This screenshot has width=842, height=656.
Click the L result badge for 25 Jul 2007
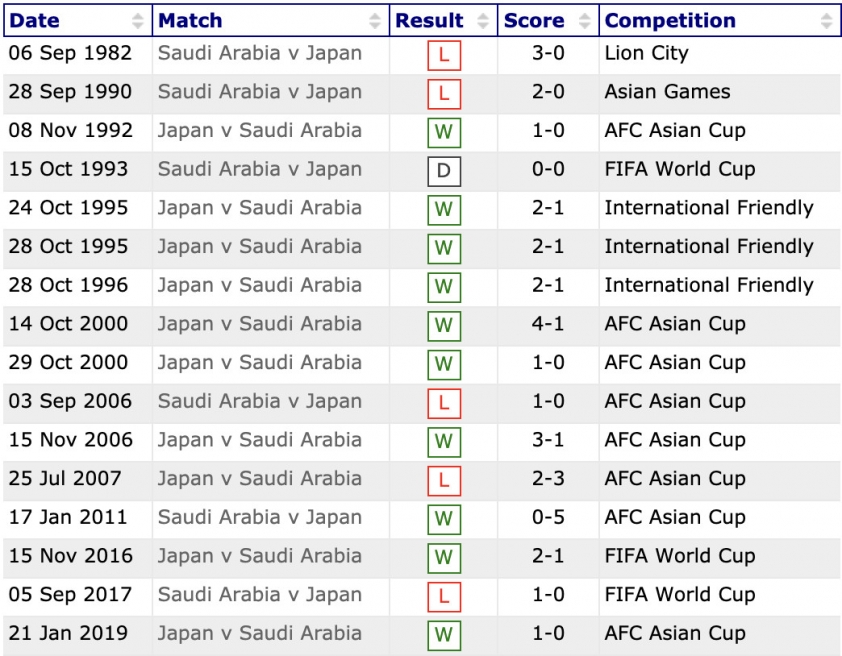444,480
